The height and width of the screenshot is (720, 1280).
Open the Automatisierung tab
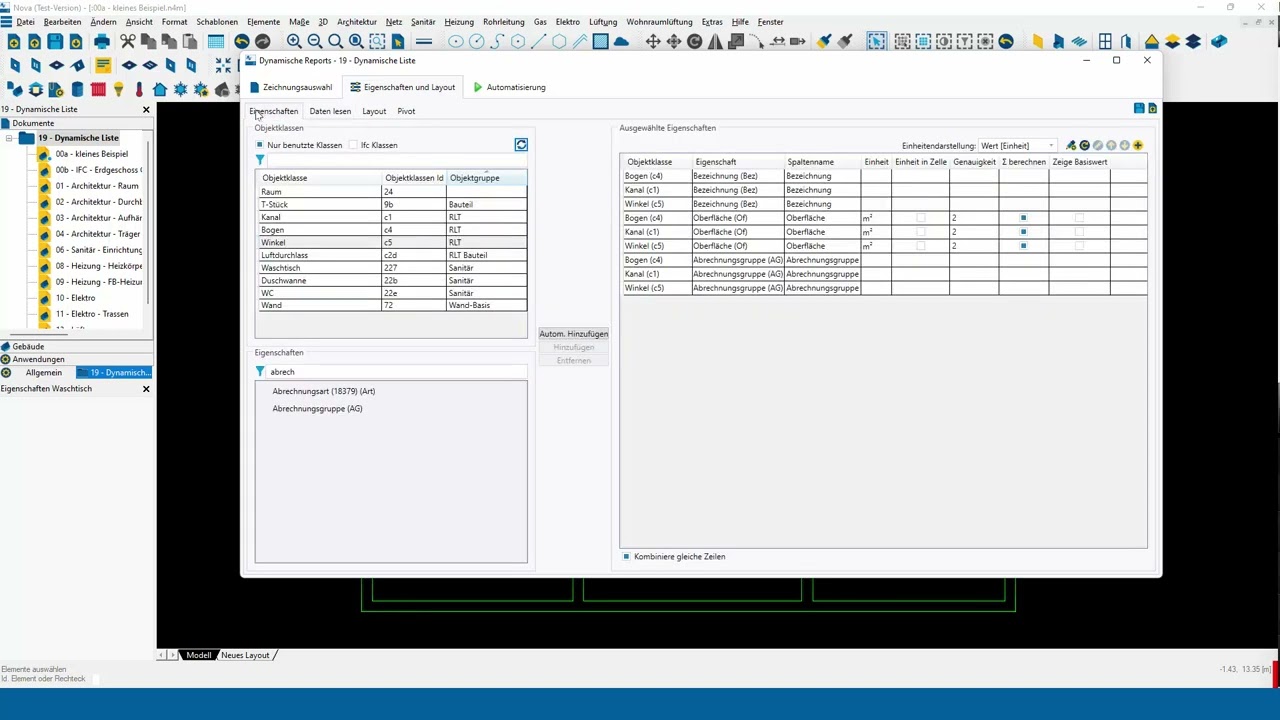(x=509, y=87)
